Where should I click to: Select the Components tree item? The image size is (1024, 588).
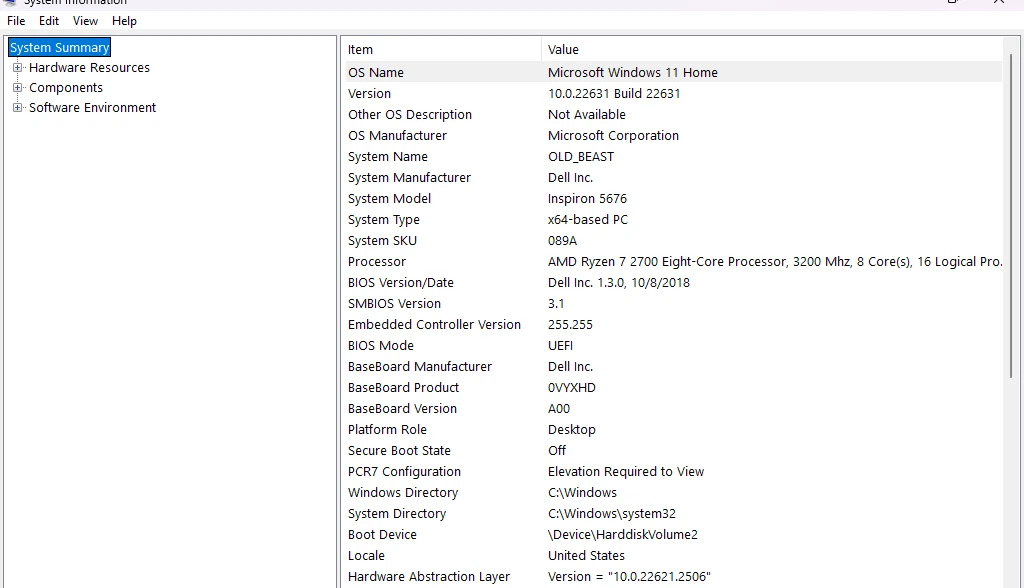coord(66,88)
